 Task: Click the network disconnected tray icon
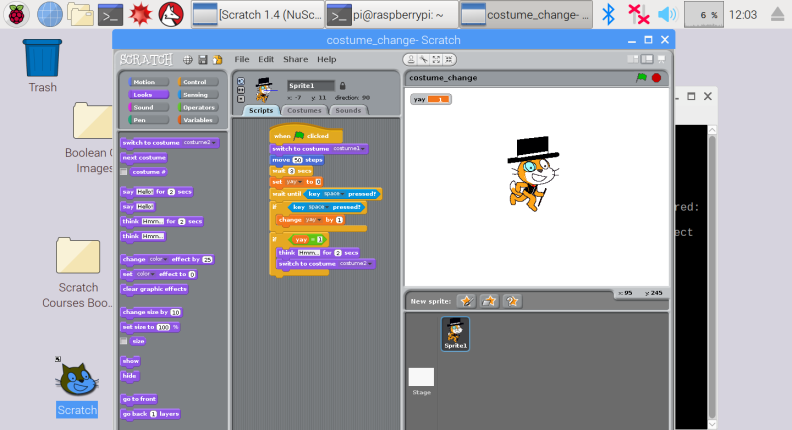click(638, 14)
